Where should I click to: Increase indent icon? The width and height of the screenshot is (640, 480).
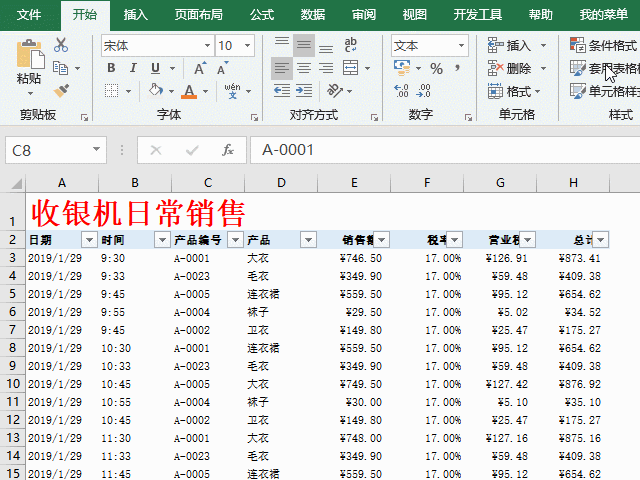pos(304,90)
